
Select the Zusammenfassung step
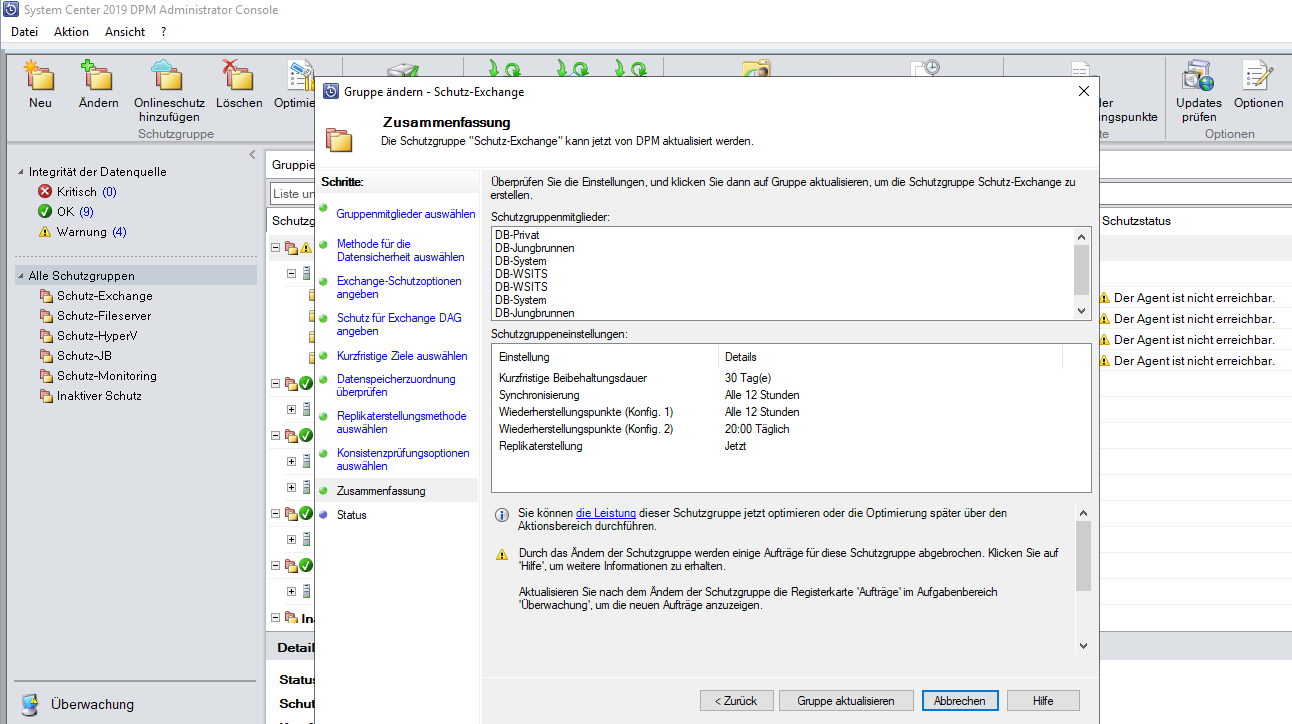(x=381, y=491)
